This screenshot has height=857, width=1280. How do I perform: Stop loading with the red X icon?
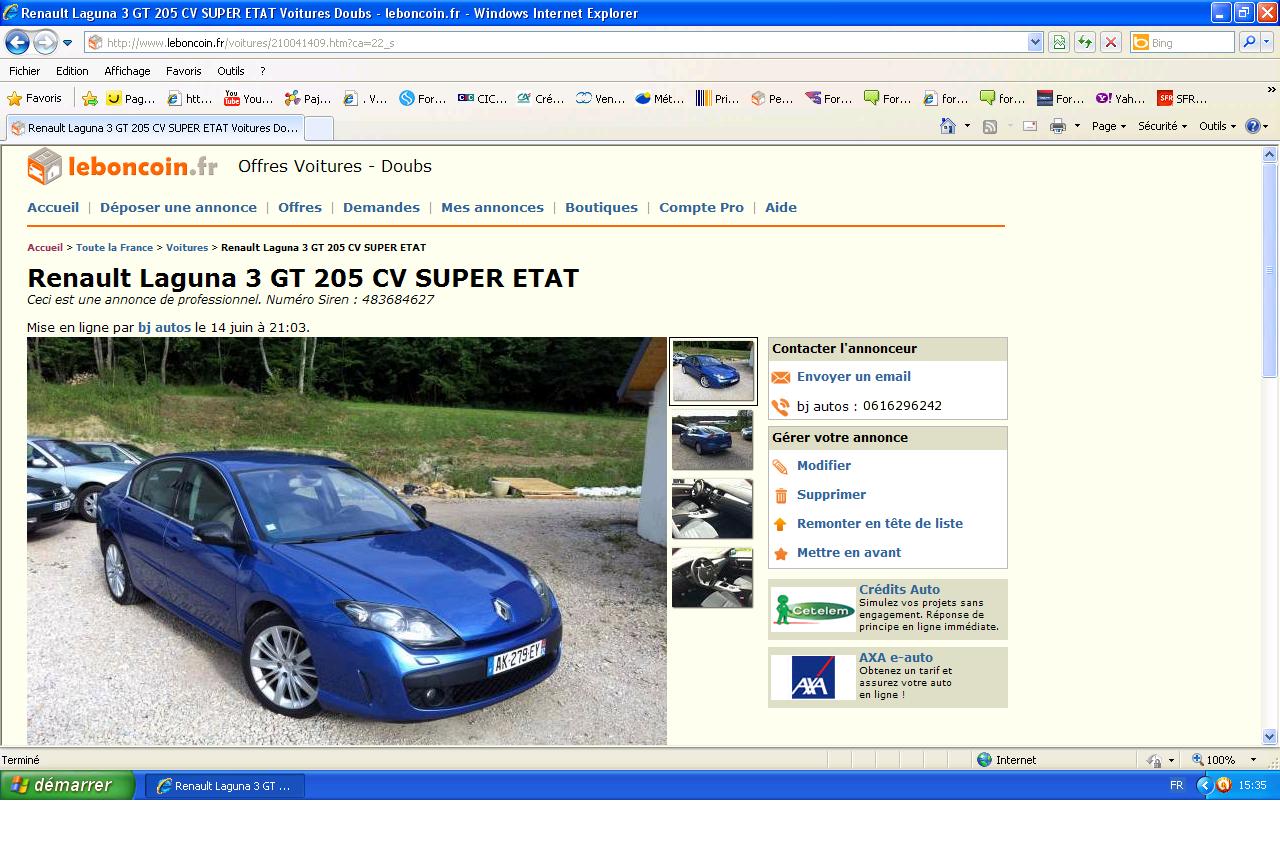pyautogui.click(x=1111, y=43)
